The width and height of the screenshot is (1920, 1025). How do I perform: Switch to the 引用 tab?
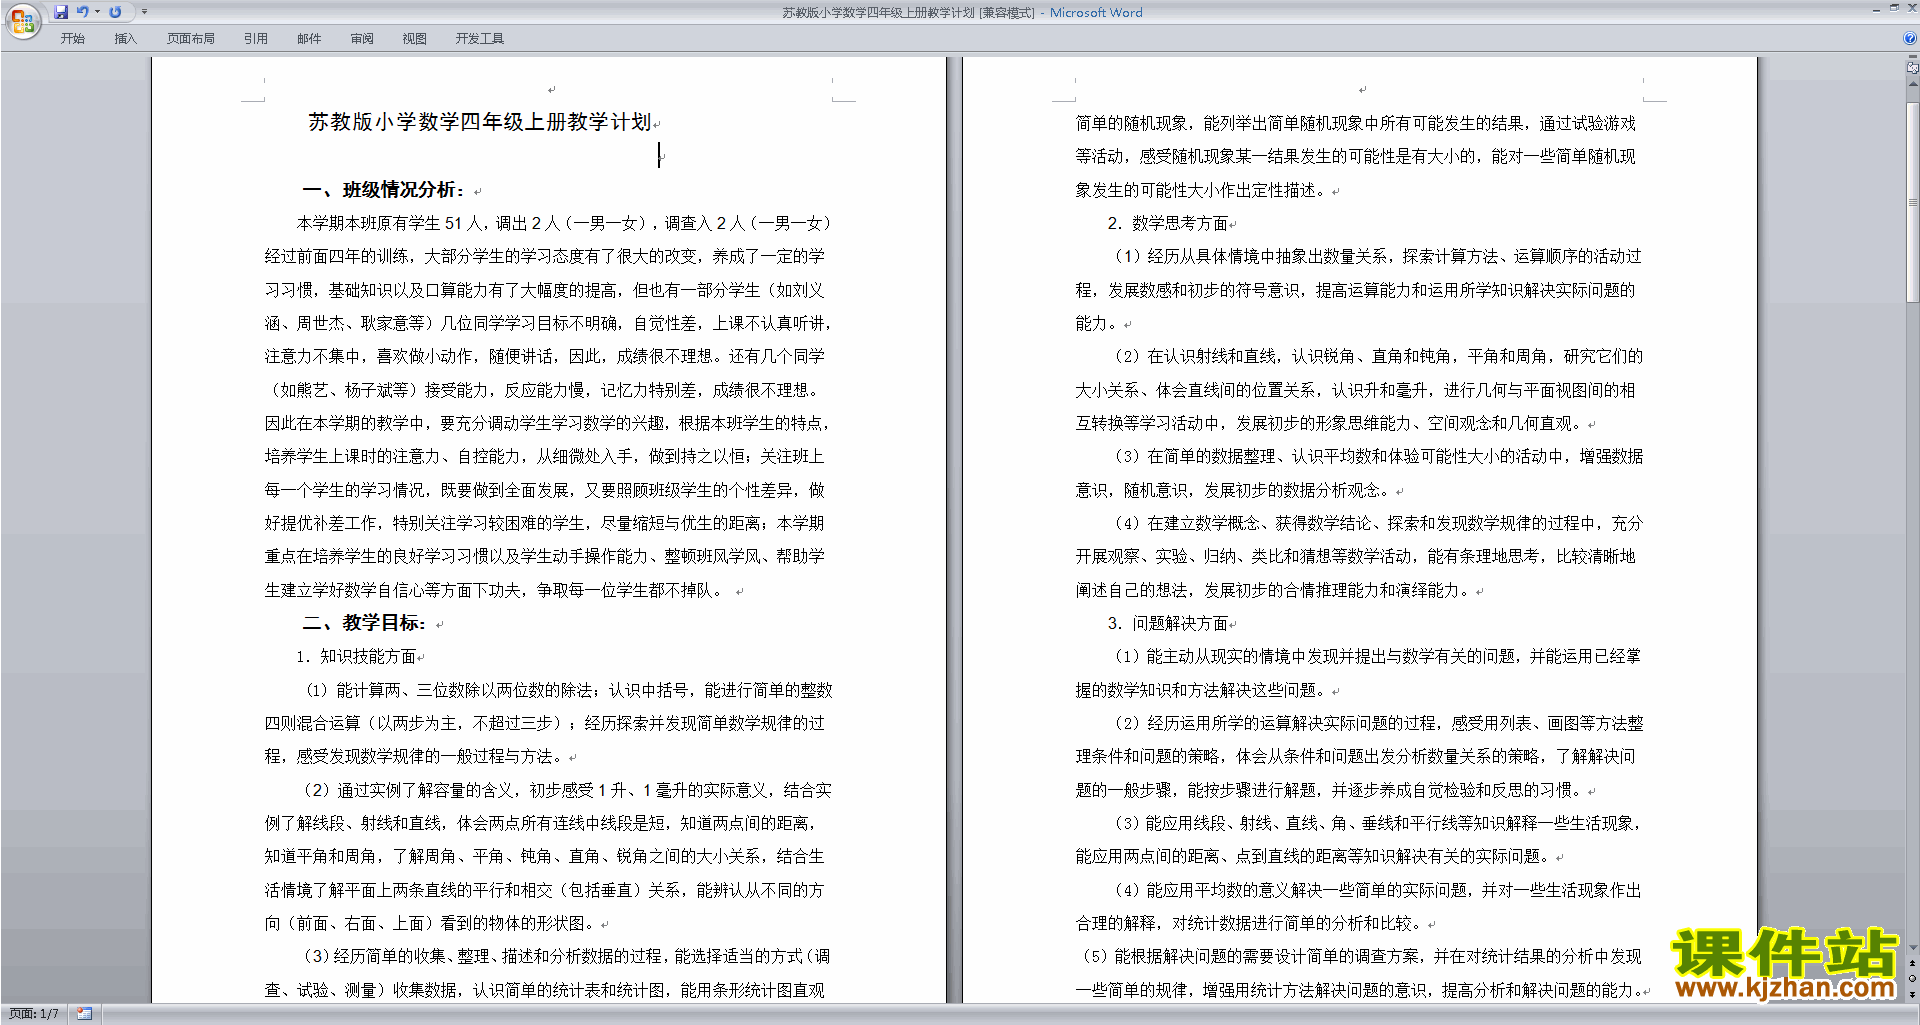255,39
